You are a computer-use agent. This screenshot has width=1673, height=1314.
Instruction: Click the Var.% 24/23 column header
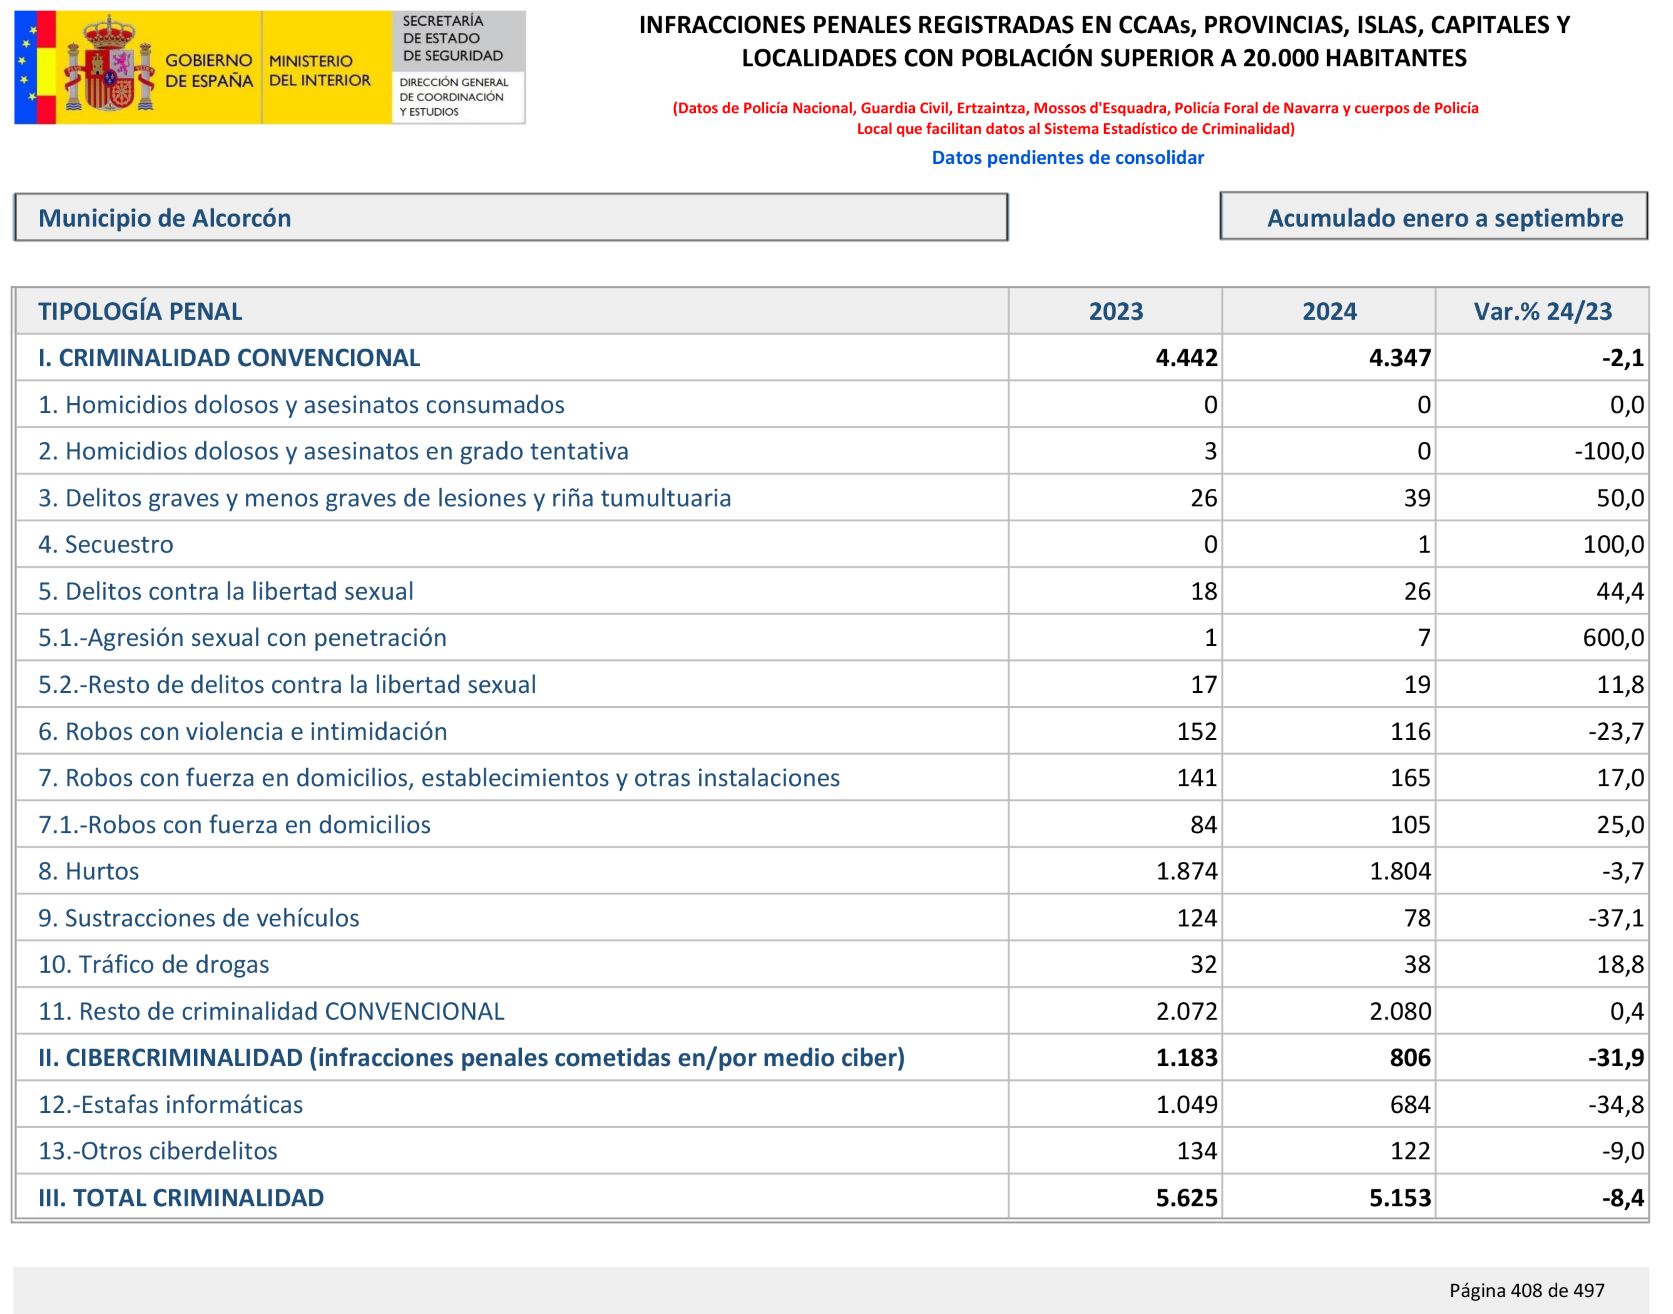[1542, 311]
